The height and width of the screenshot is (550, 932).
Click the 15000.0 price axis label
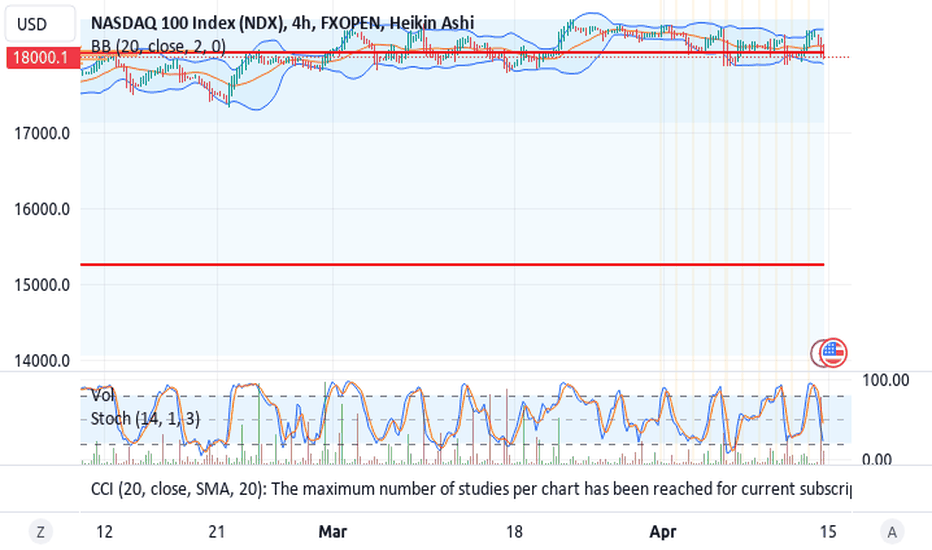[42, 285]
